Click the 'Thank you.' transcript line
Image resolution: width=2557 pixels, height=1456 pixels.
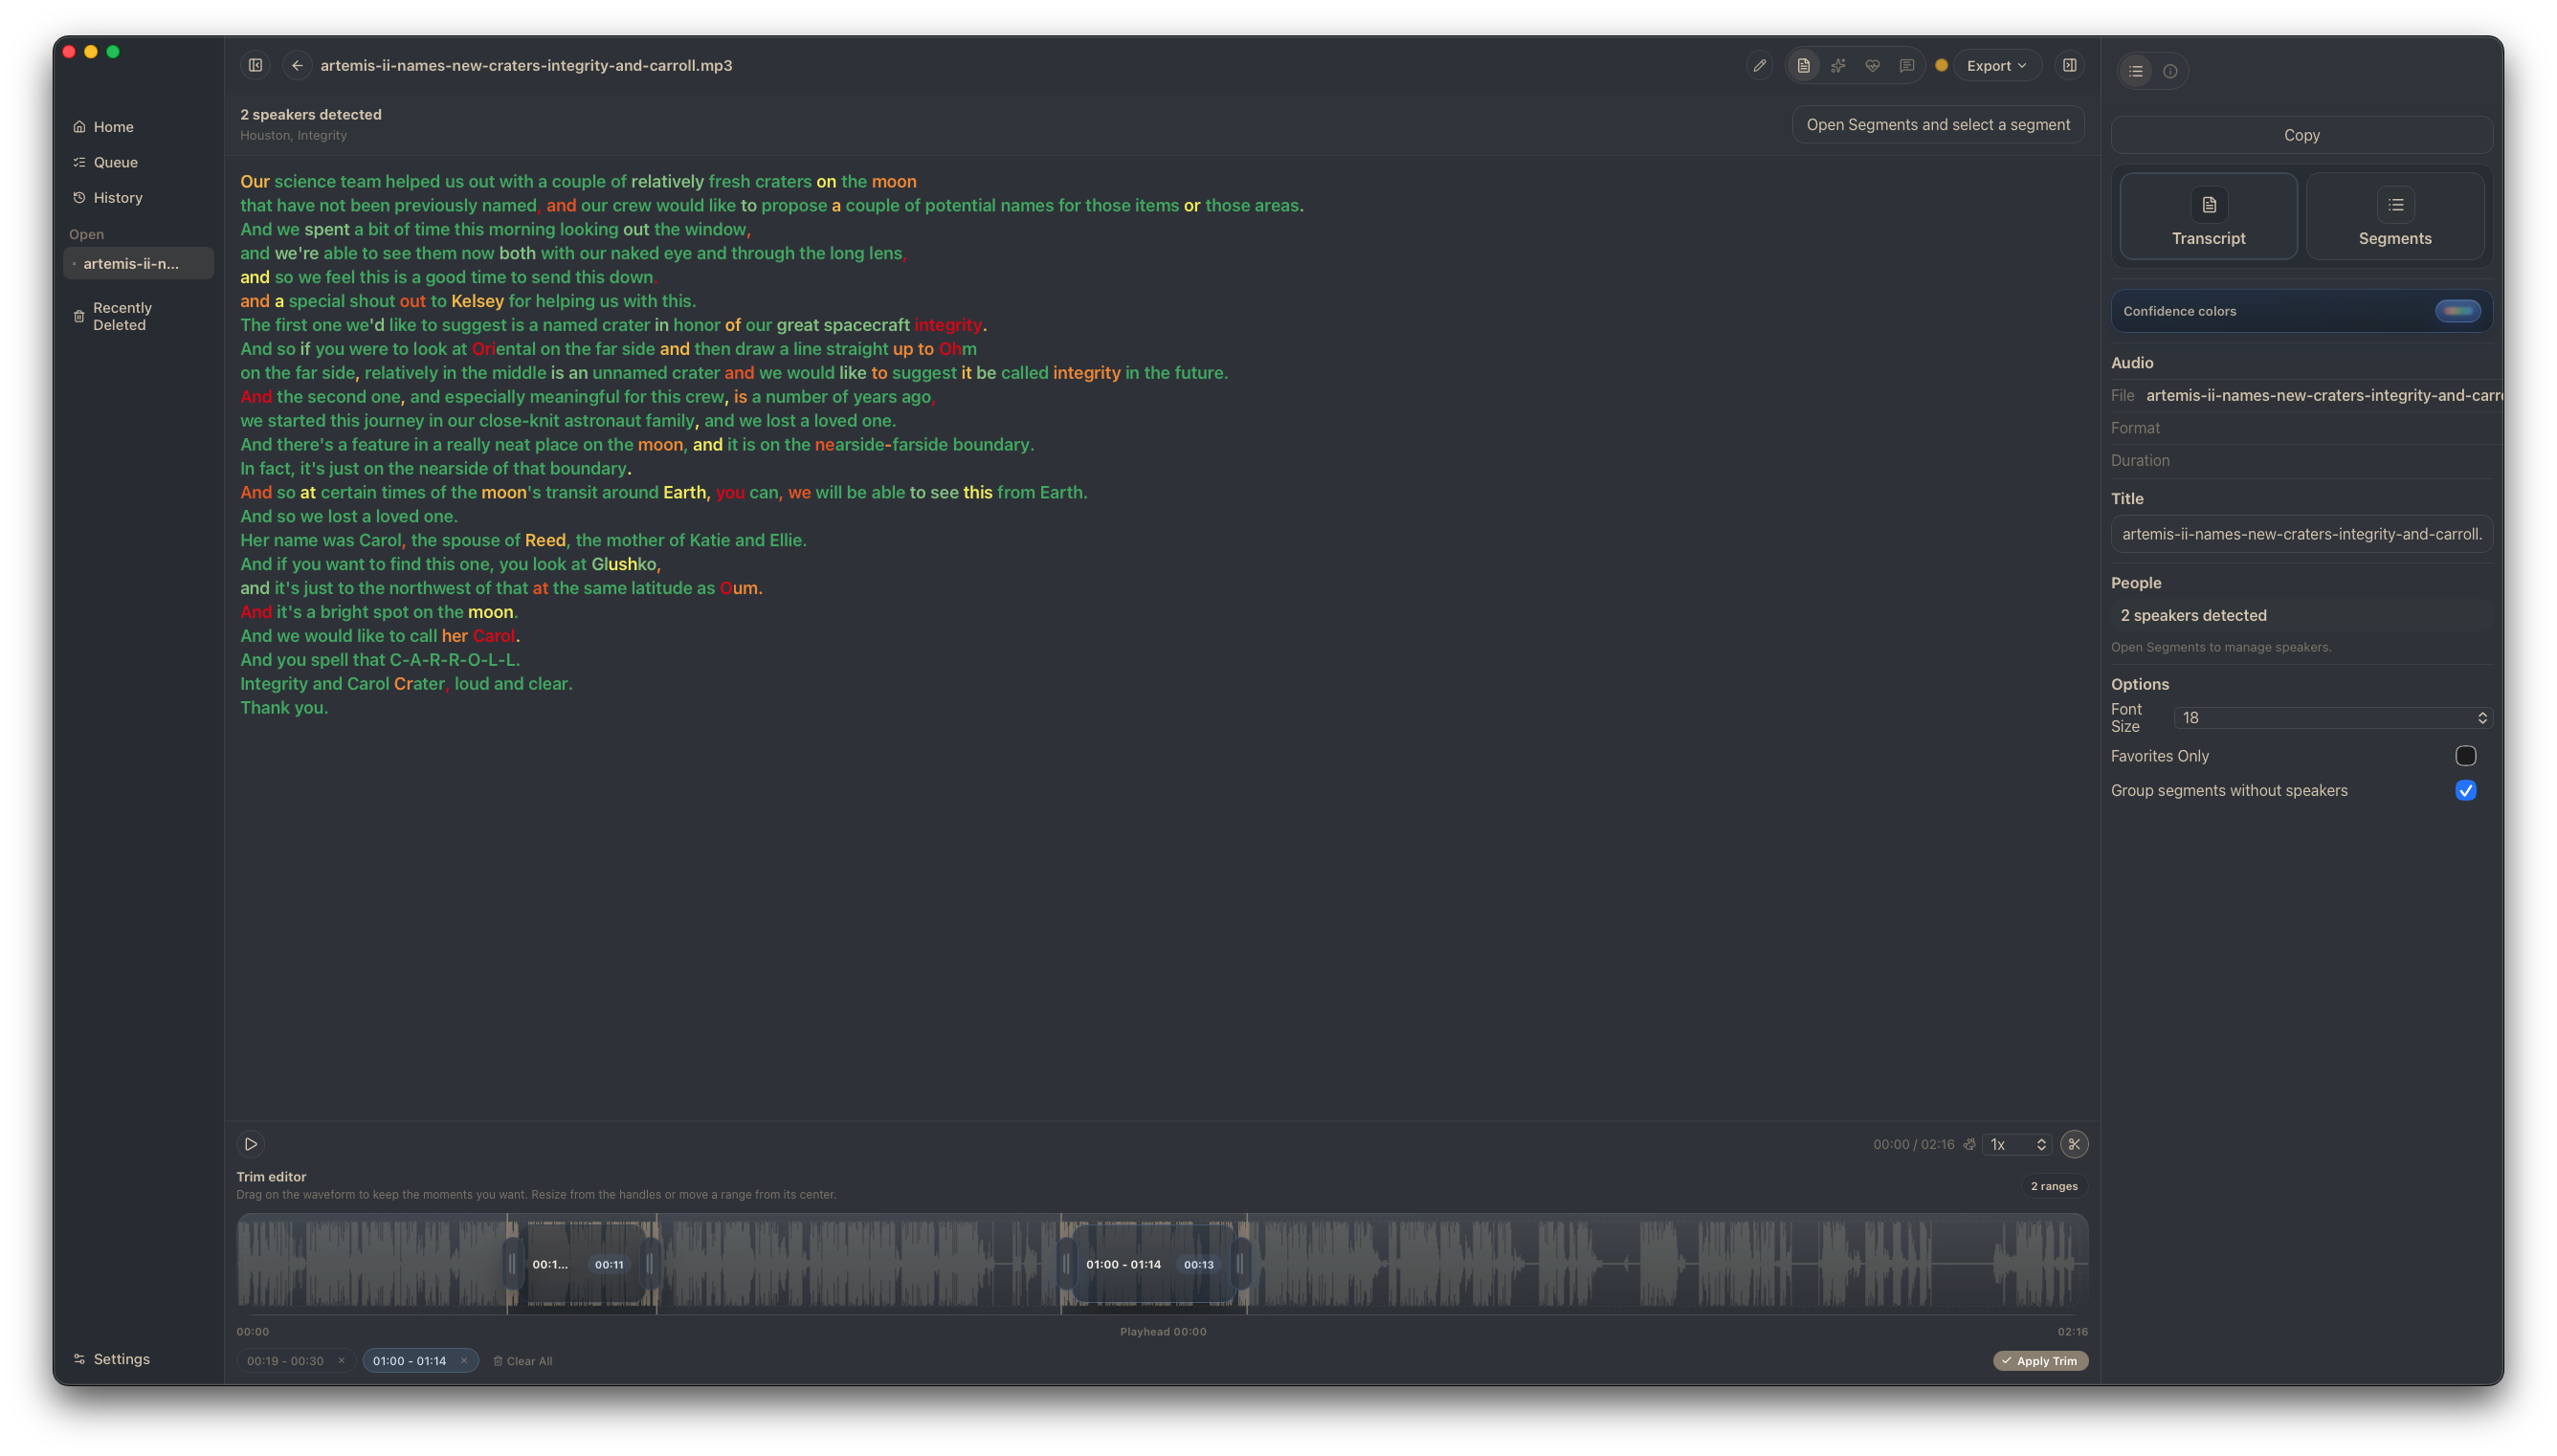pyautogui.click(x=284, y=708)
